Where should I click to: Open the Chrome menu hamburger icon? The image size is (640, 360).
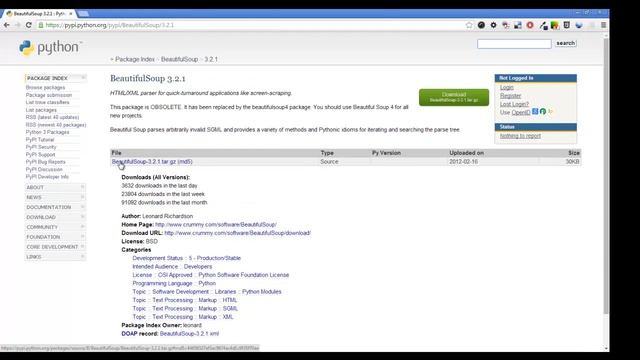(603, 25)
